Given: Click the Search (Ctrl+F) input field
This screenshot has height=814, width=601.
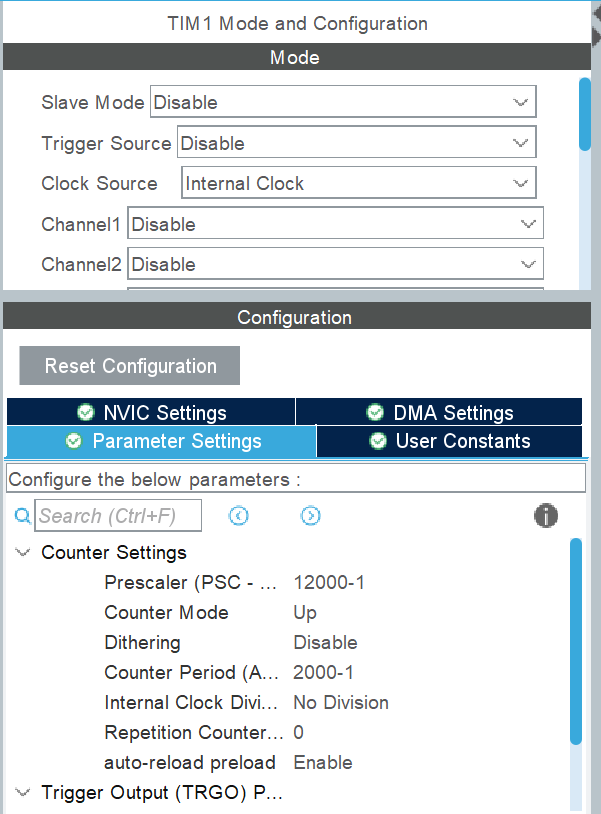Looking at the screenshot, I should [x=119, y=516].
